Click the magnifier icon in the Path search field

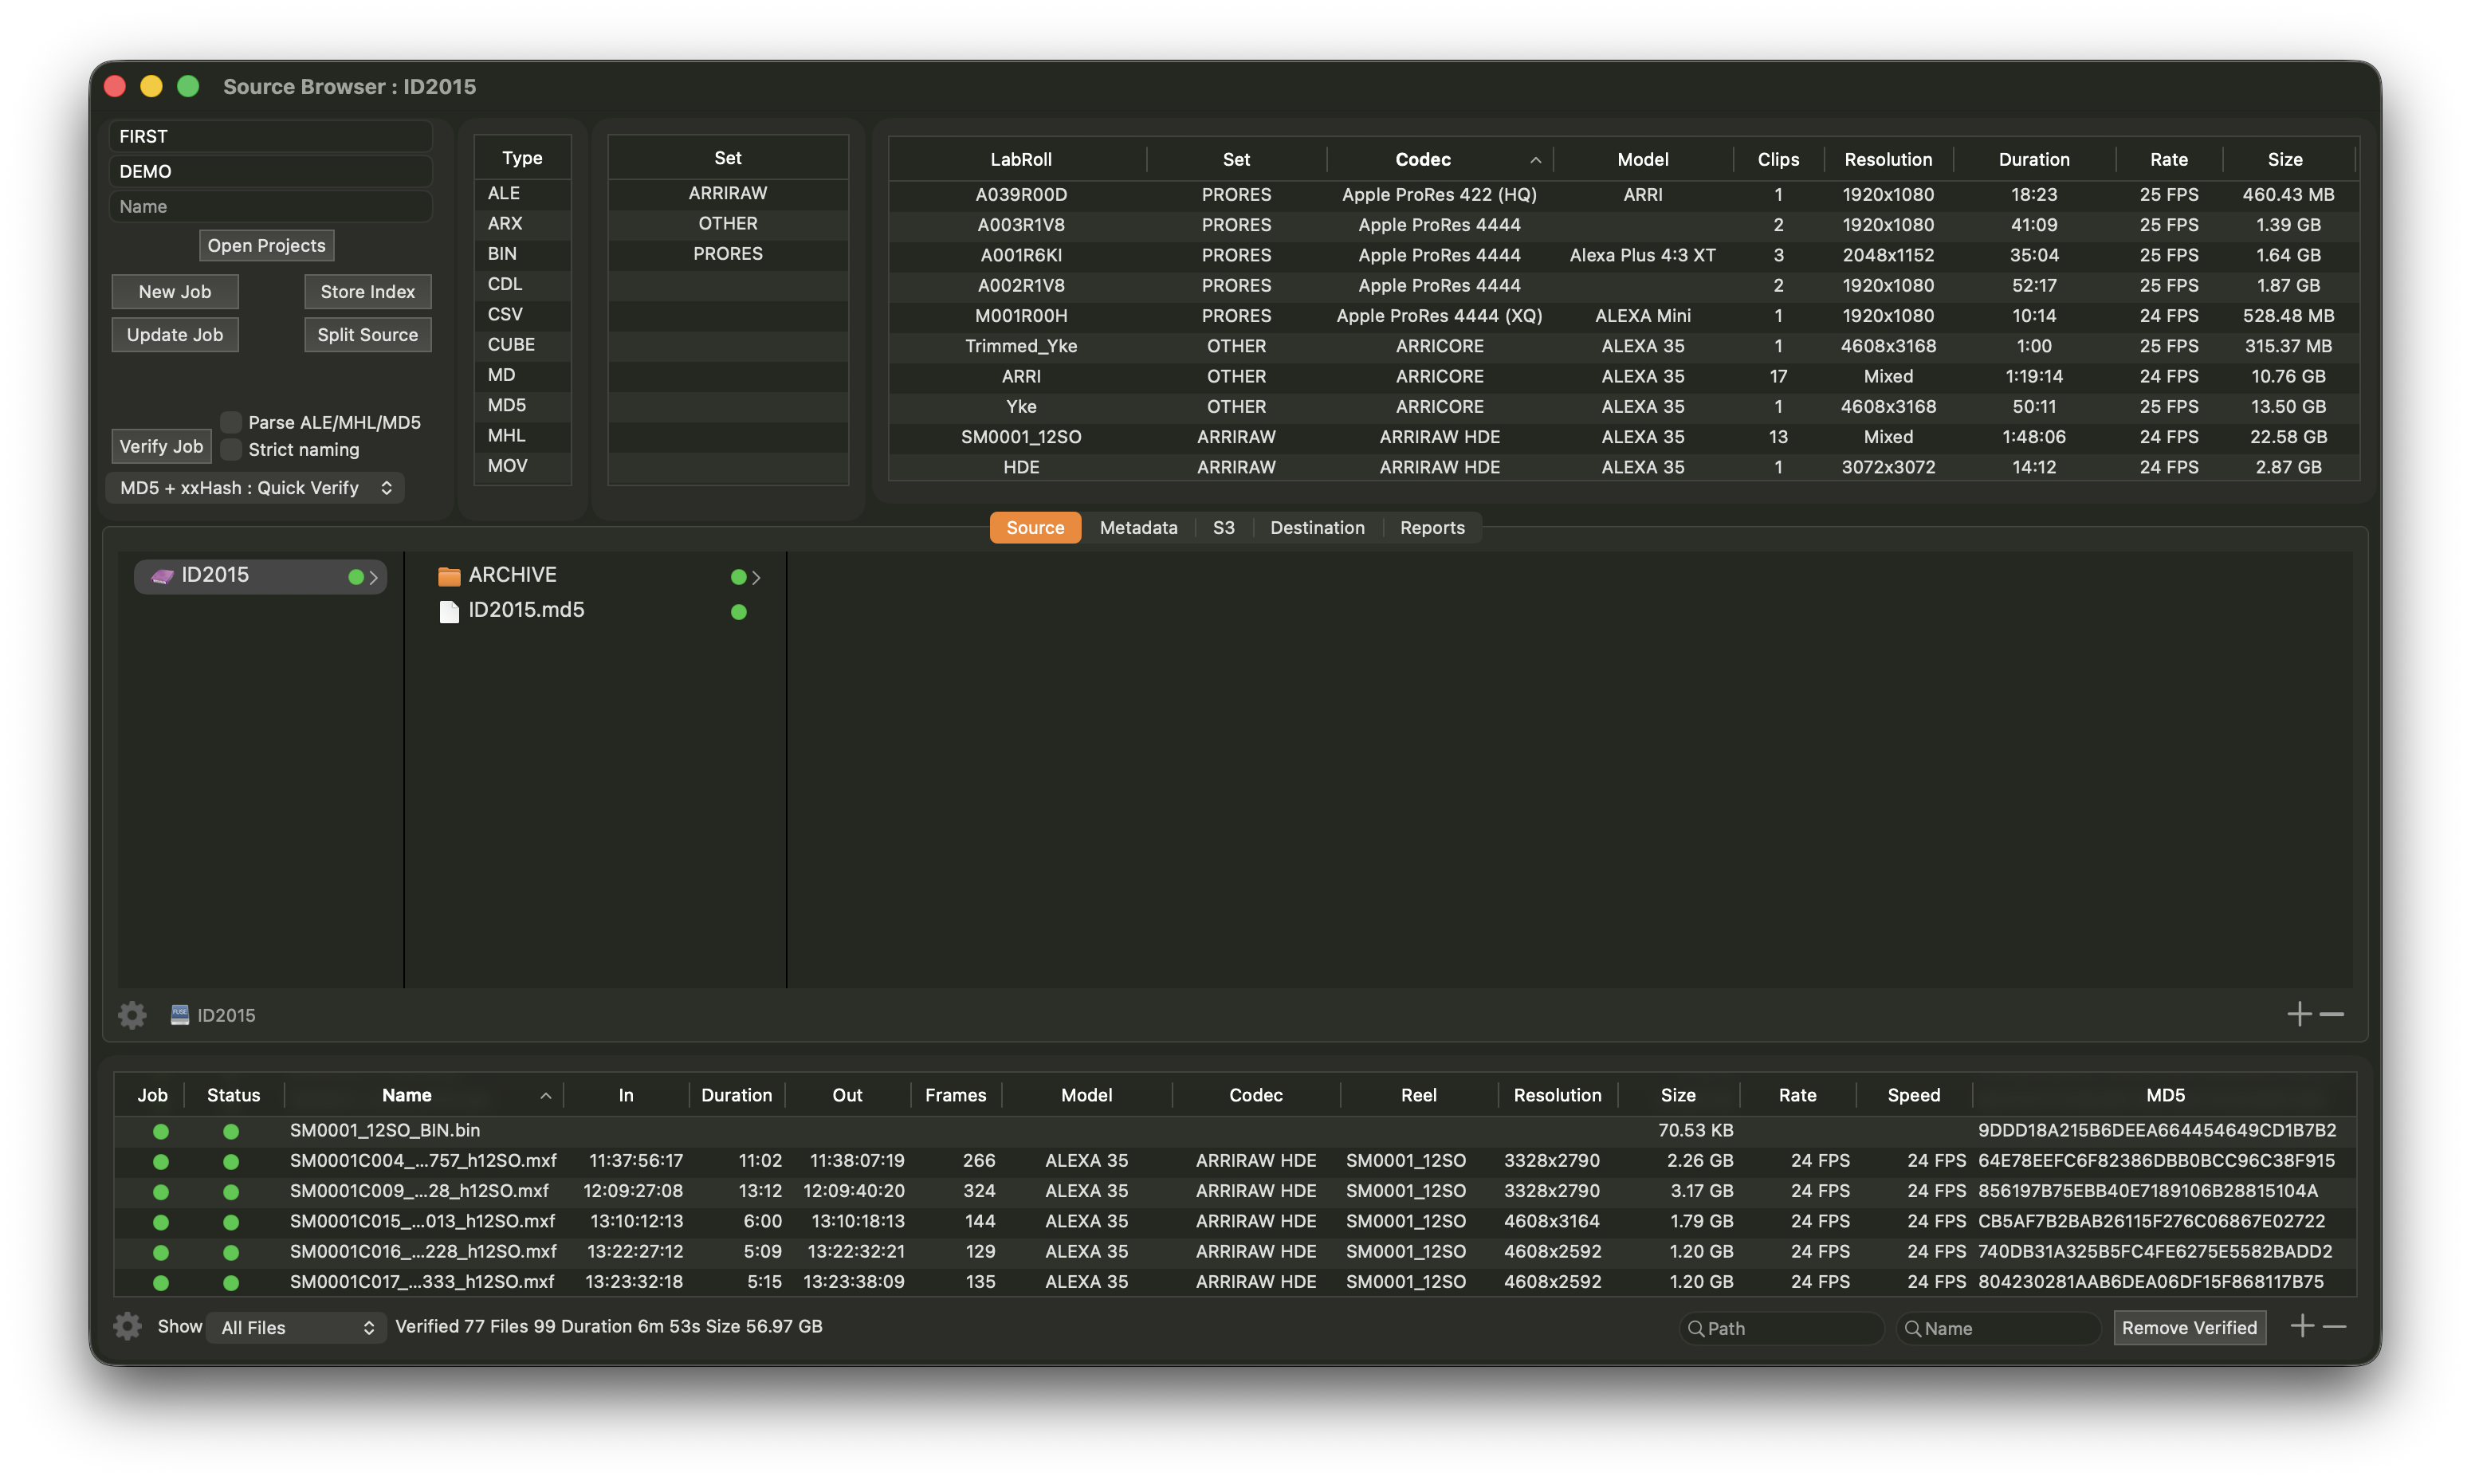[x=1696, y=1328]
